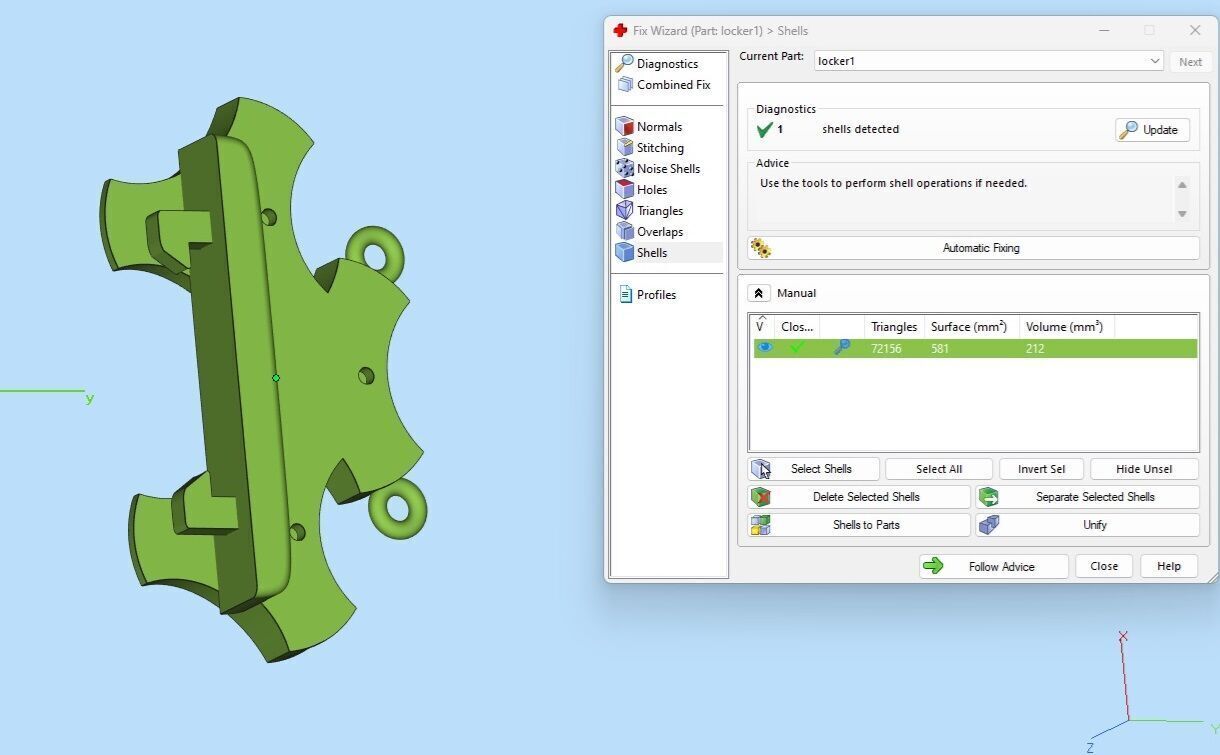This screenshot has width=1220, height=755.
Task: Open Help for the wizard
Action: click(x=1169, y=567)
